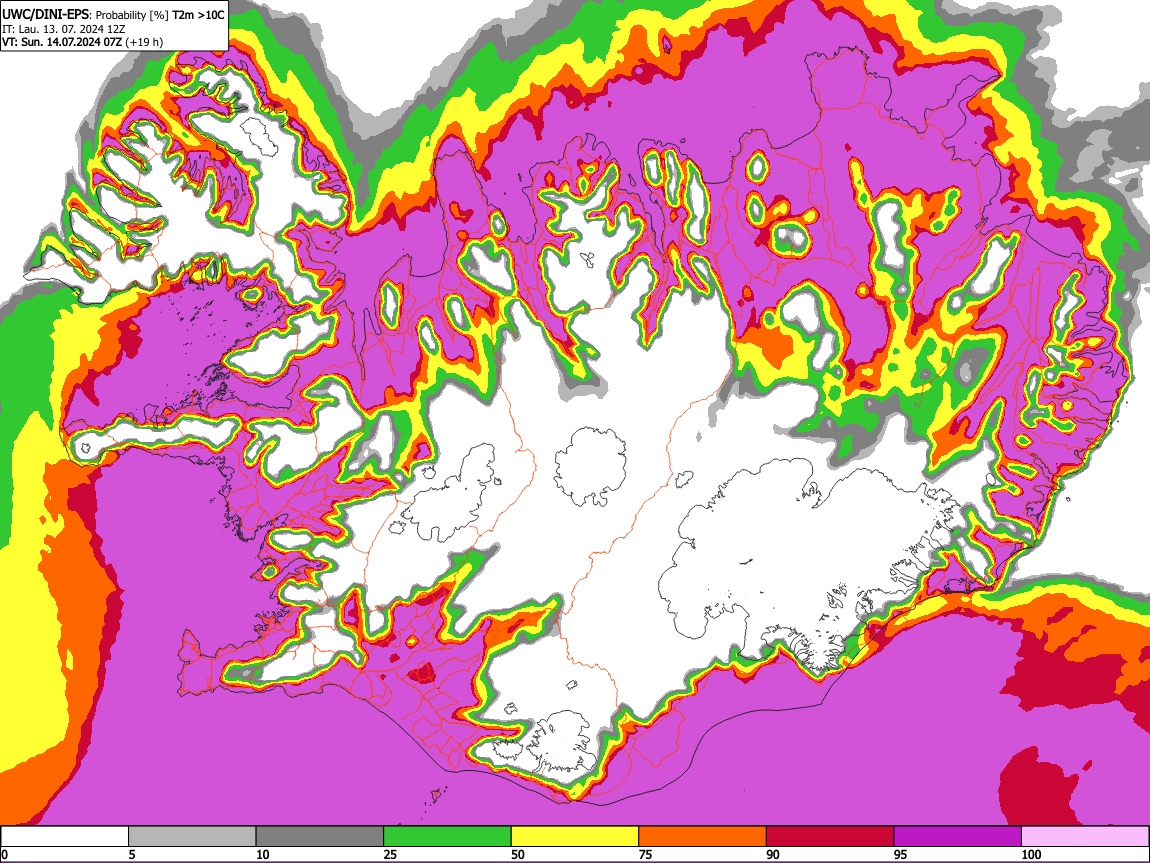Click legend tick label '5'
The width and height of the screenshot is (1150, 863).
click(x=132, y=854)
